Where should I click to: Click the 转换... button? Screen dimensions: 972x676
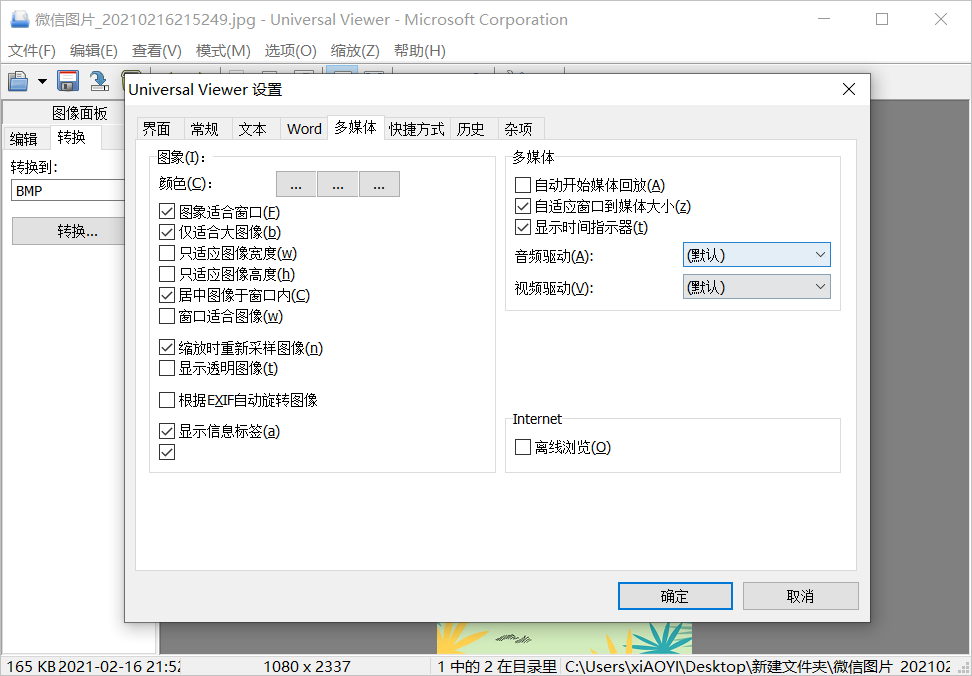[69, 231]
